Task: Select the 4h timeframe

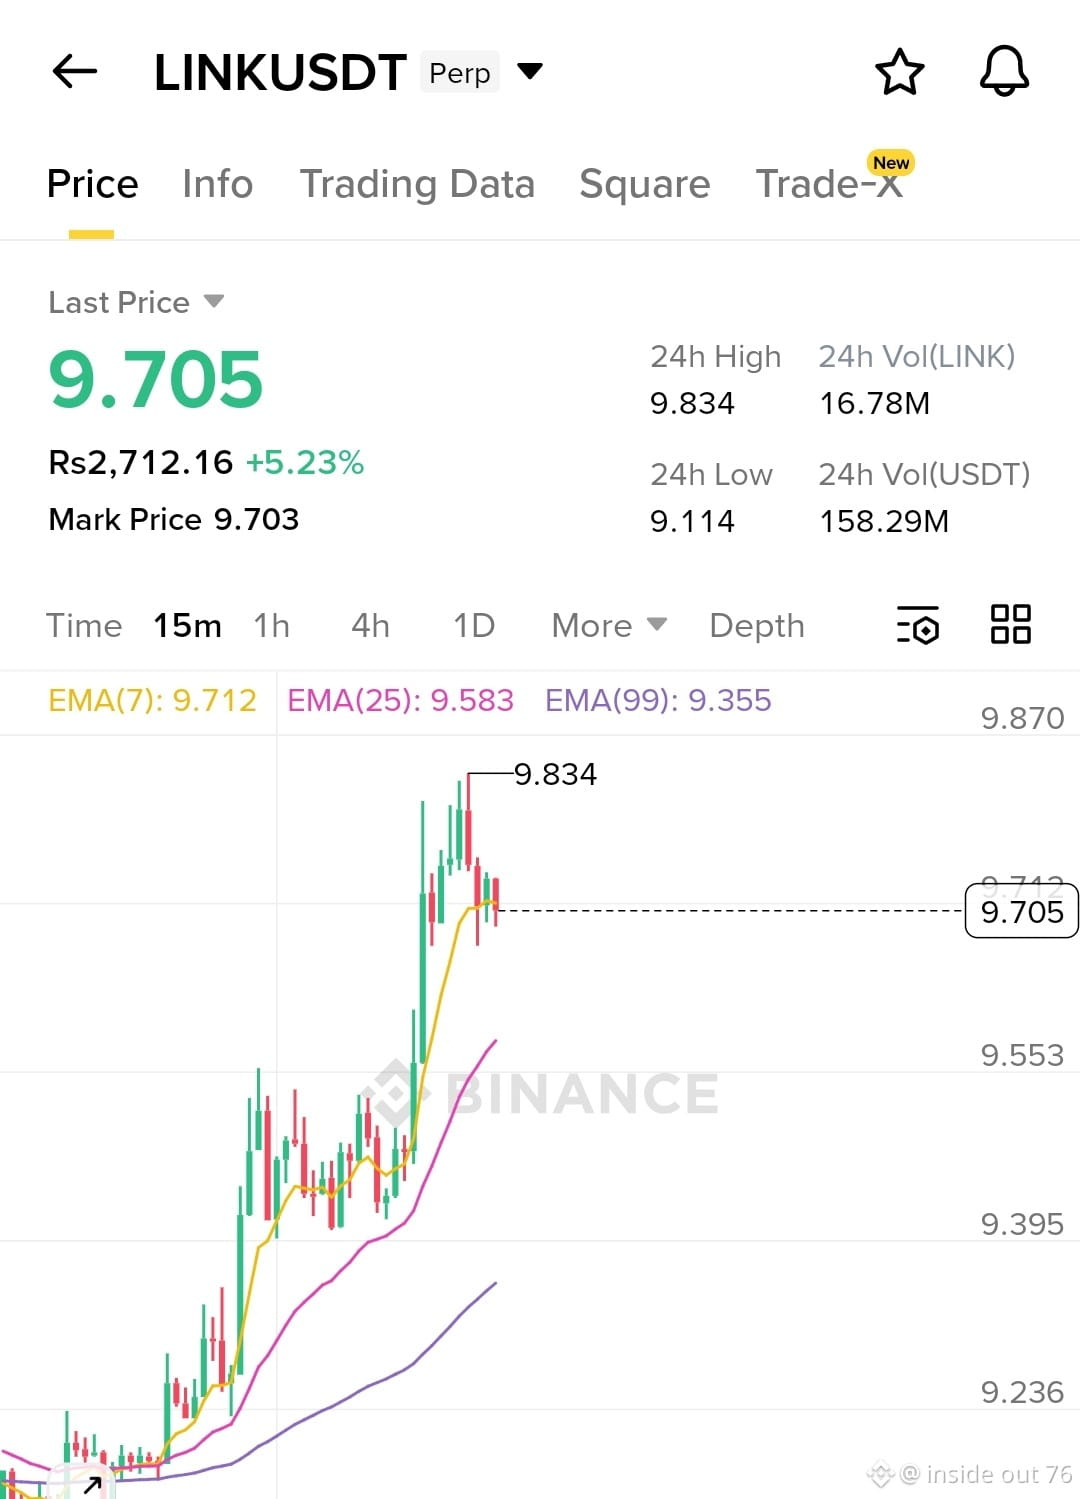Action: [x=370, y=626]
